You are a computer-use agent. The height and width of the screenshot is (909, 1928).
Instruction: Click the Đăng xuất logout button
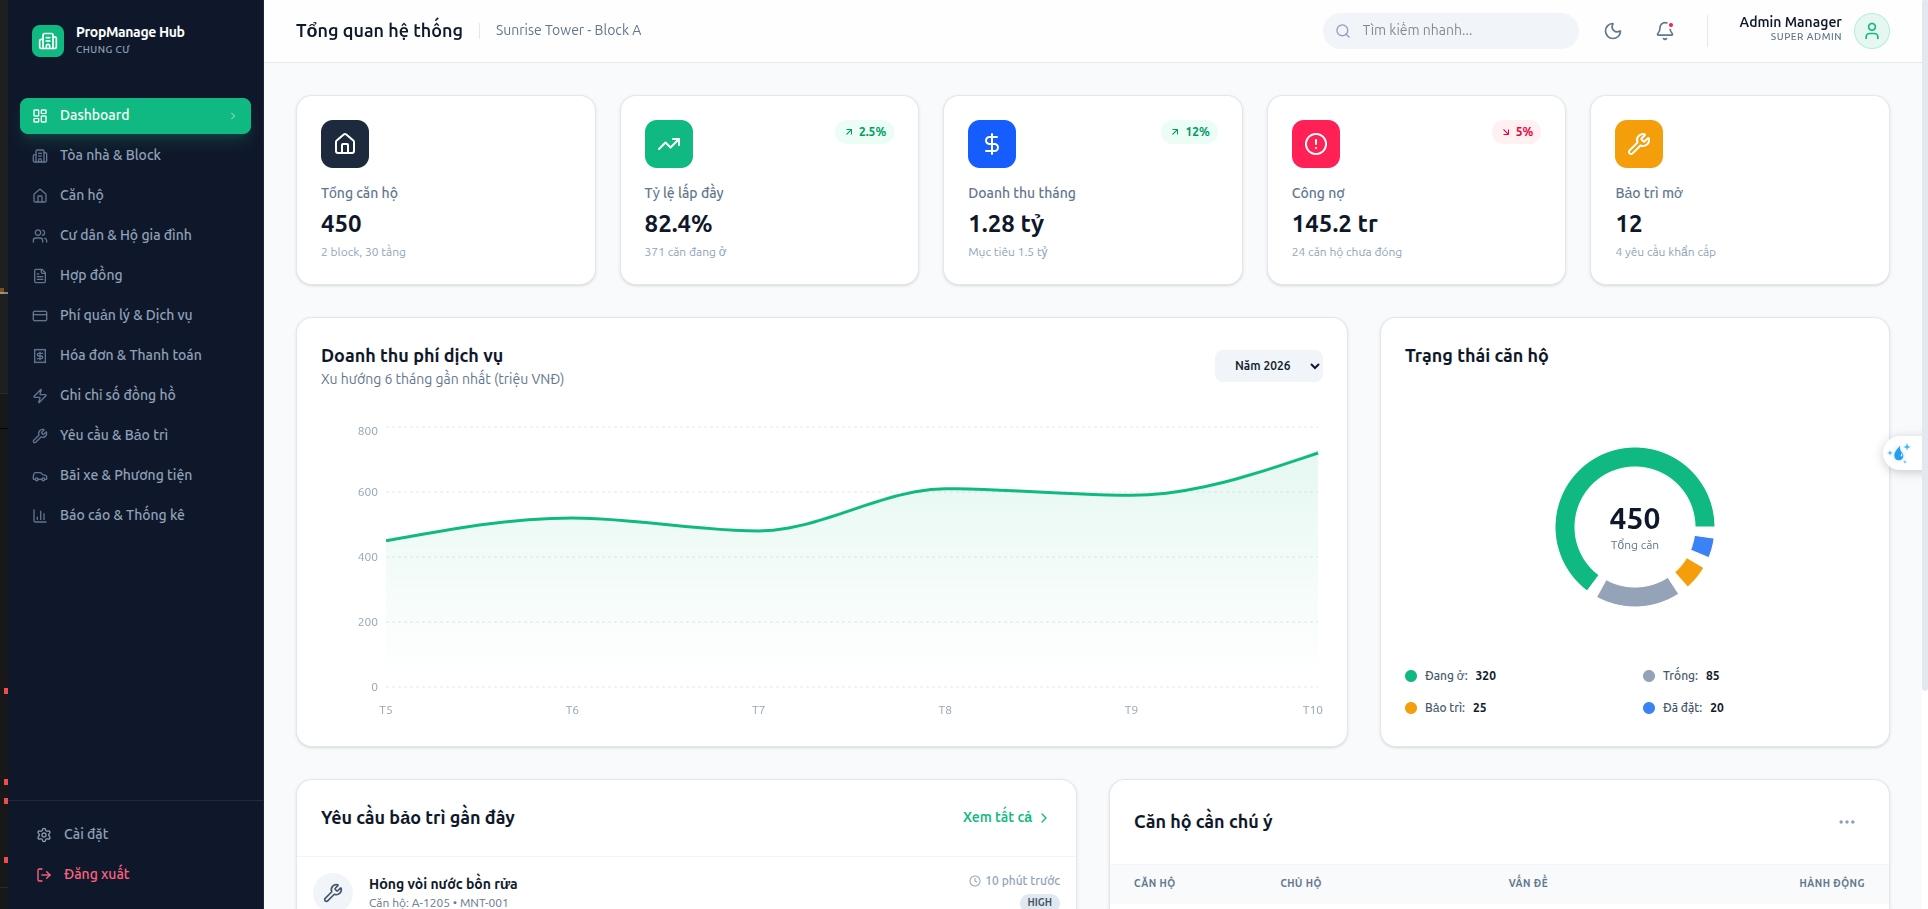(96, 874)
